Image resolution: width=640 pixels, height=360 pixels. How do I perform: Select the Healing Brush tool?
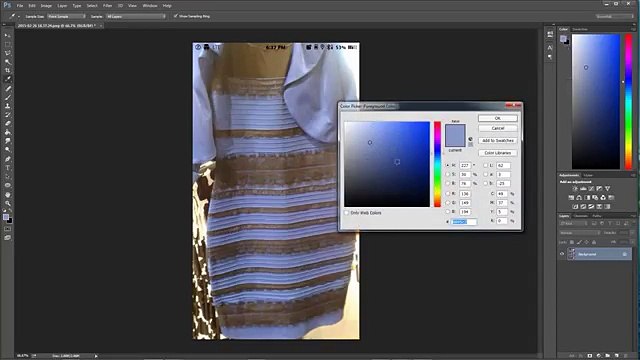click(x=7, y=88)
